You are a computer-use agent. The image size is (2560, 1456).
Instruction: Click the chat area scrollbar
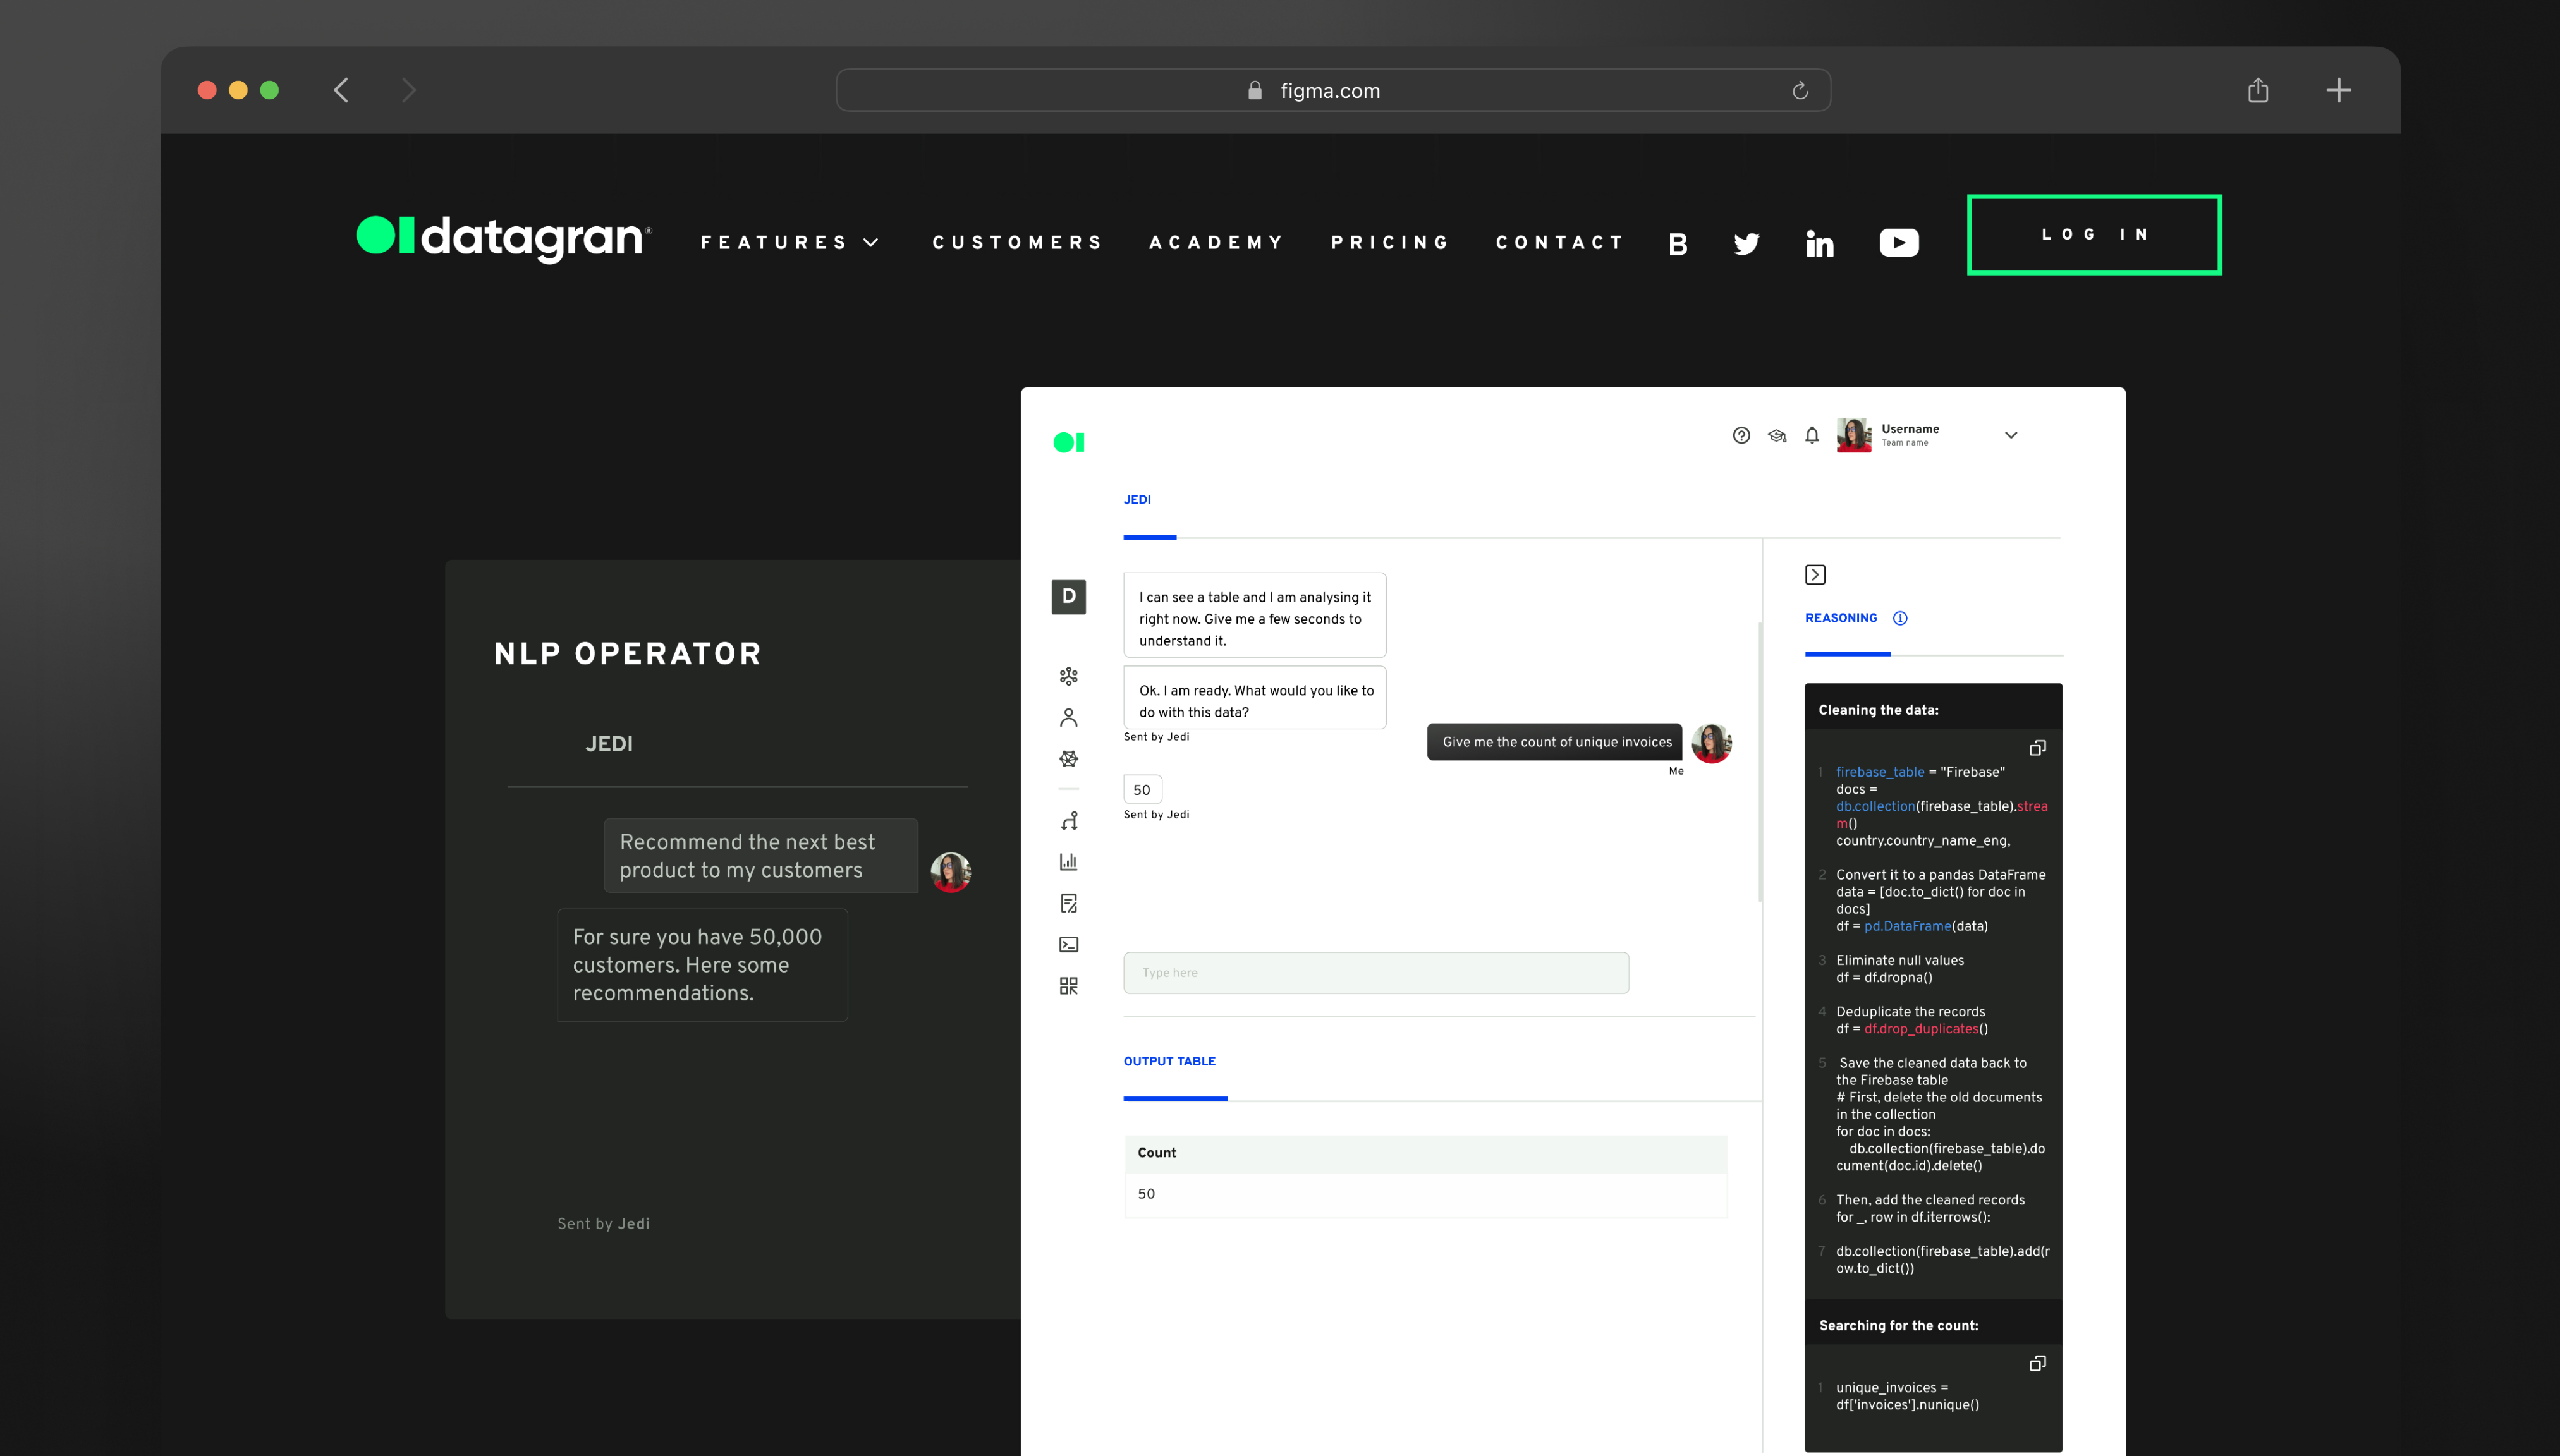(1759, 761)
